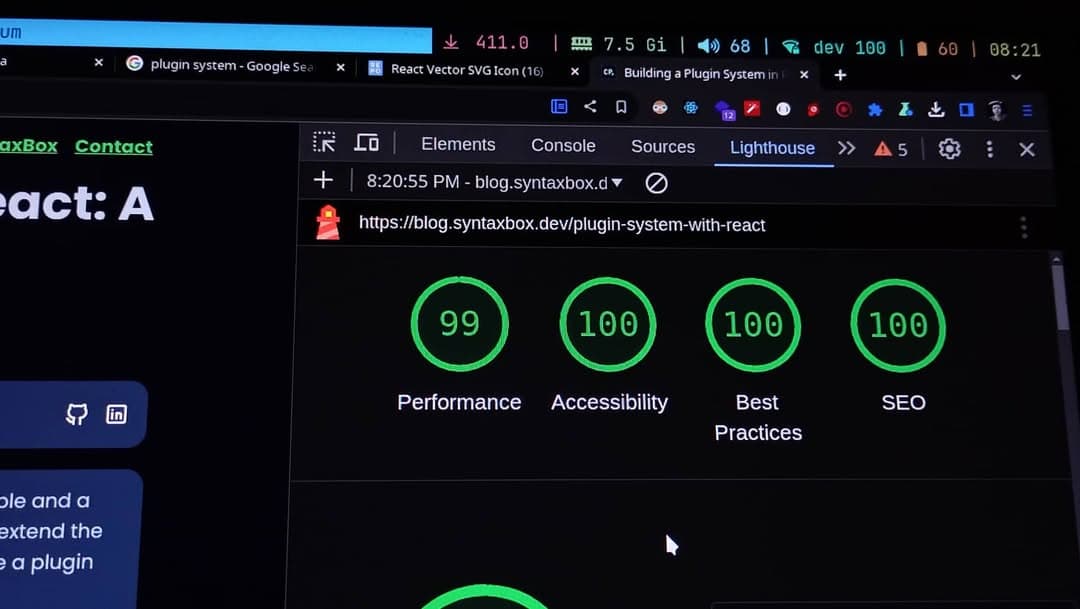Viewport: 1080px width, 609px height.
Task: Click the GitHub icon on the blog
Action: click(x=77, y=414)
